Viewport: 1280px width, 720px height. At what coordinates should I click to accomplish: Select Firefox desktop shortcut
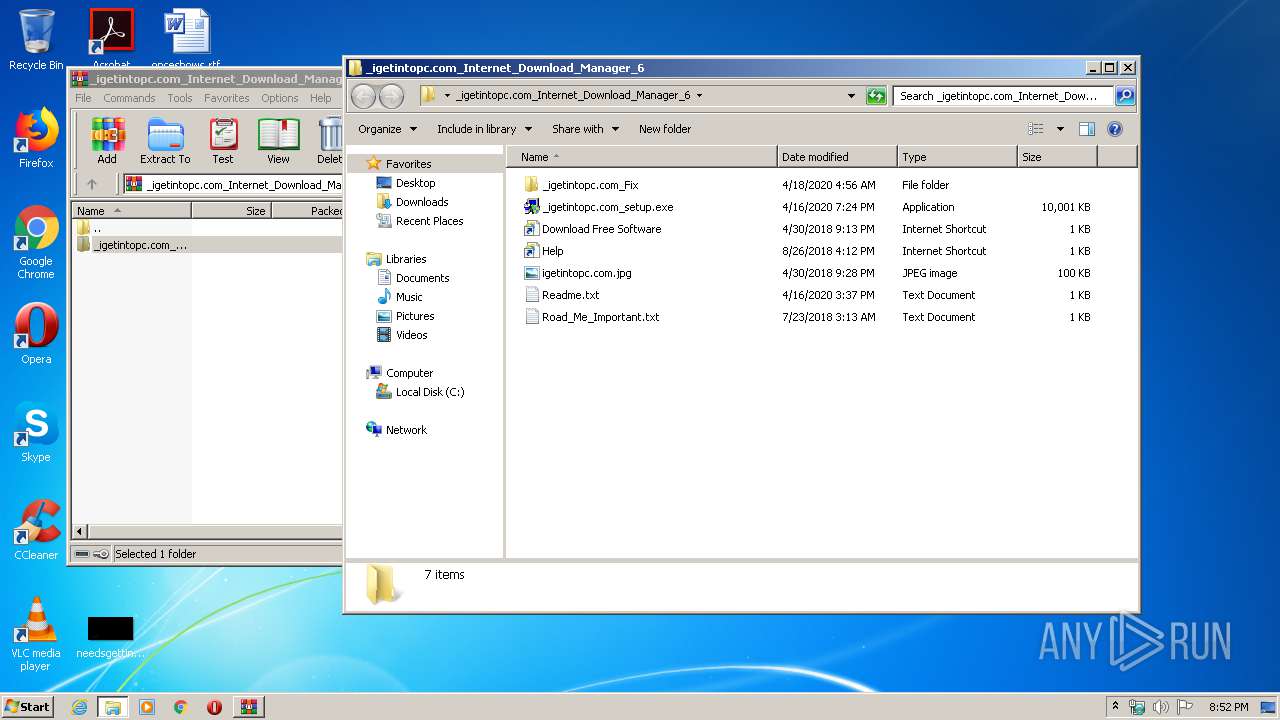point(36,138)
